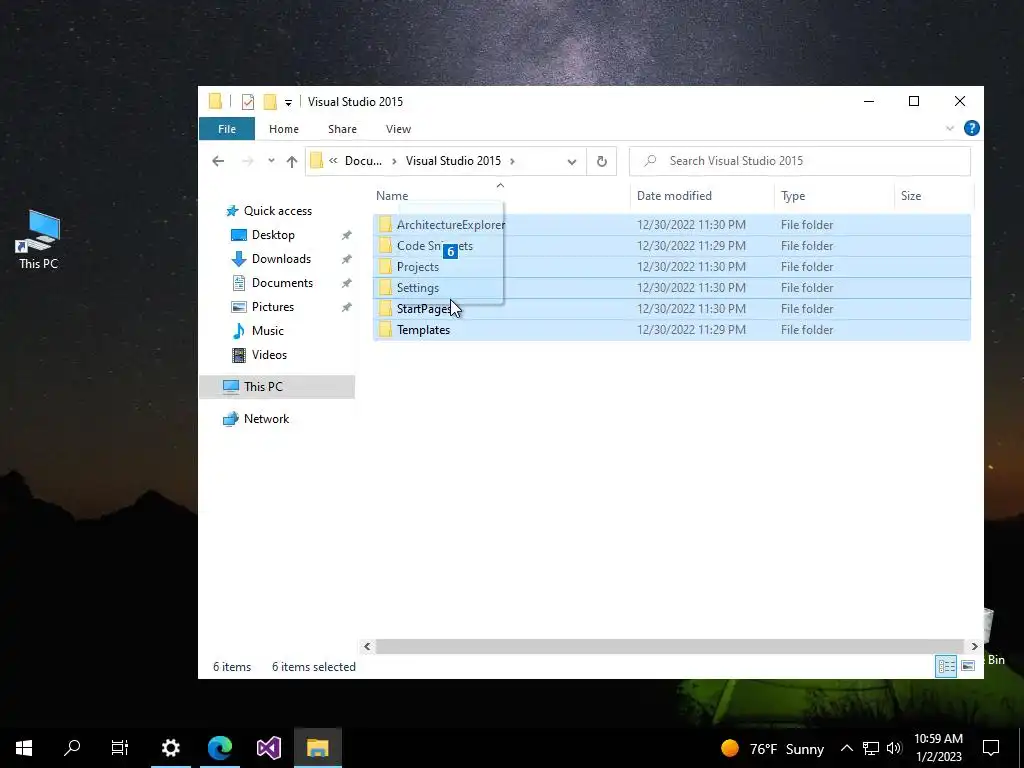Click the date modified of Code Snippets row
This screenshot has width=1024, height=768.
(691, 246)
